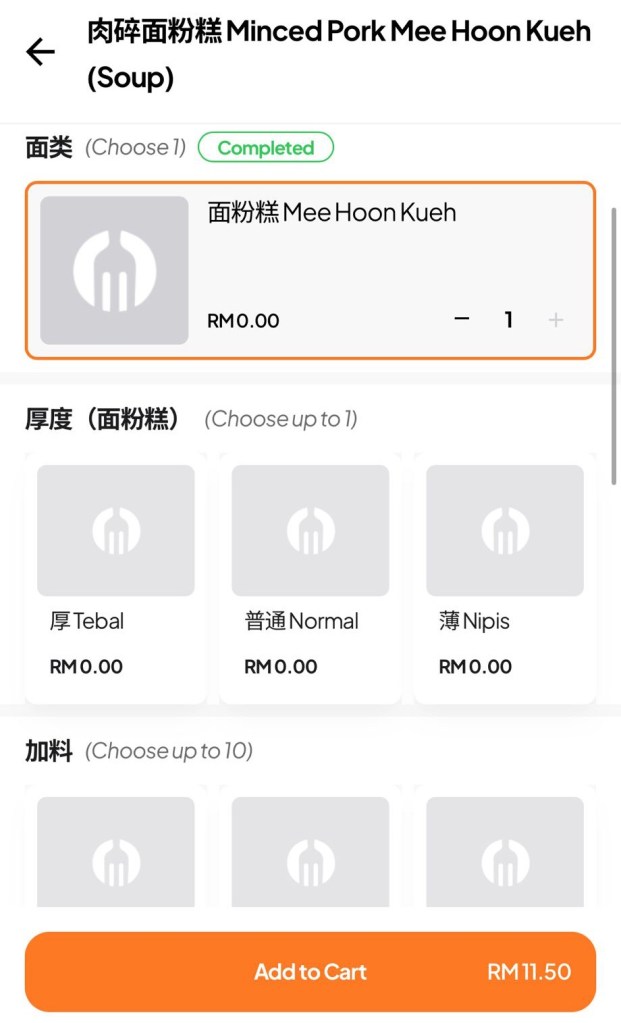Tap the Completed status badge

(266, 148)
